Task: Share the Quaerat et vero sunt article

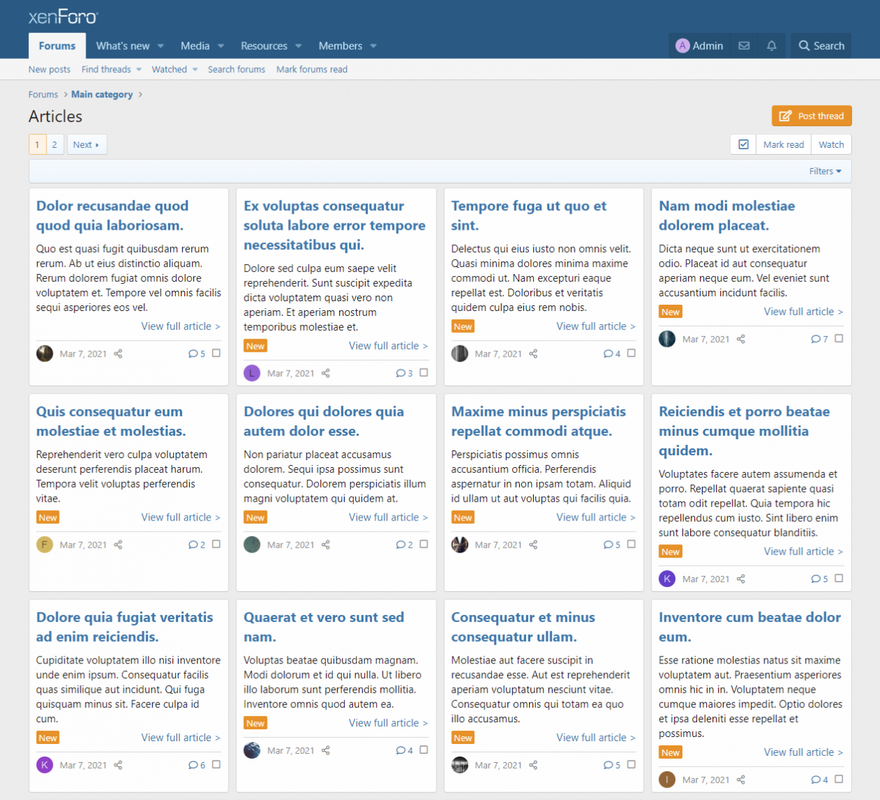Action: coord(326,751)
